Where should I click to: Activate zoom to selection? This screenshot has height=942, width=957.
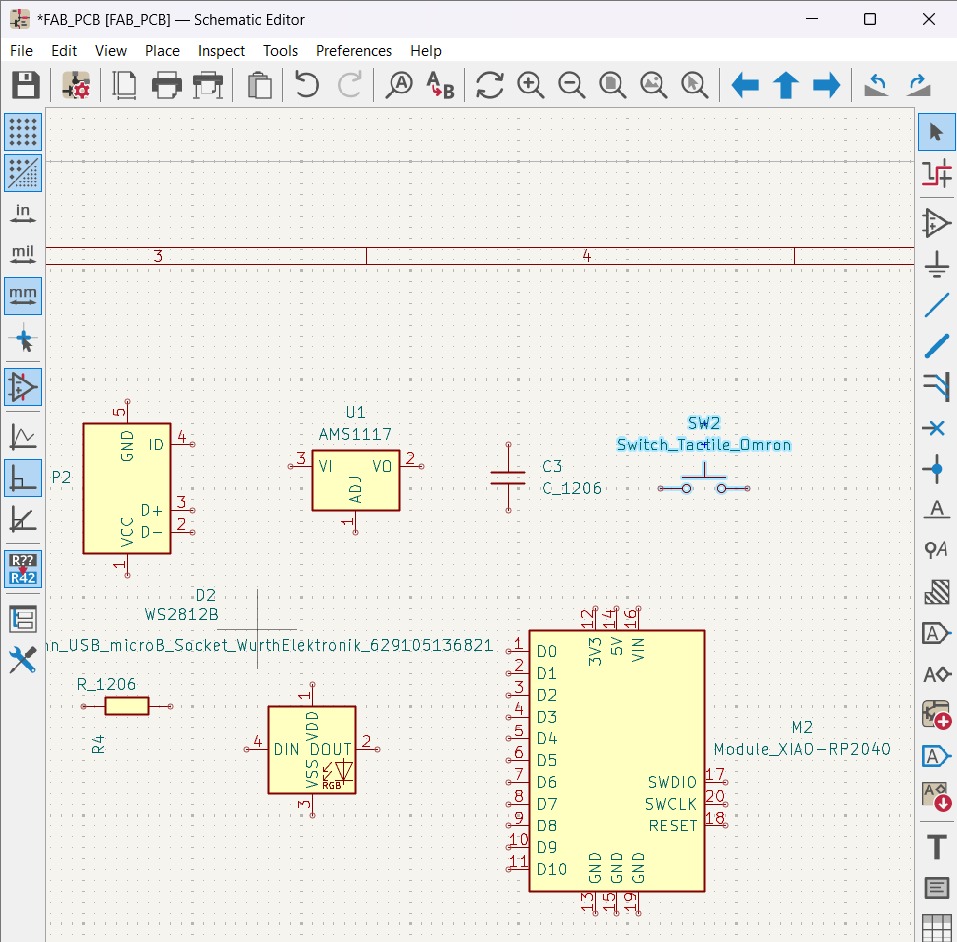[694, 85]
